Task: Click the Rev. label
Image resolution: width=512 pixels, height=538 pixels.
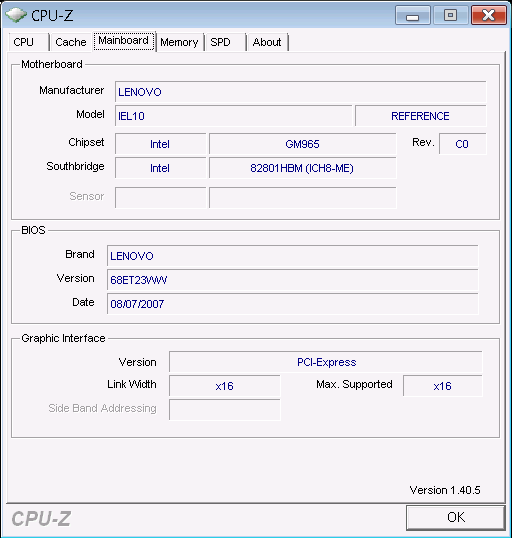Action: (423, 142)
